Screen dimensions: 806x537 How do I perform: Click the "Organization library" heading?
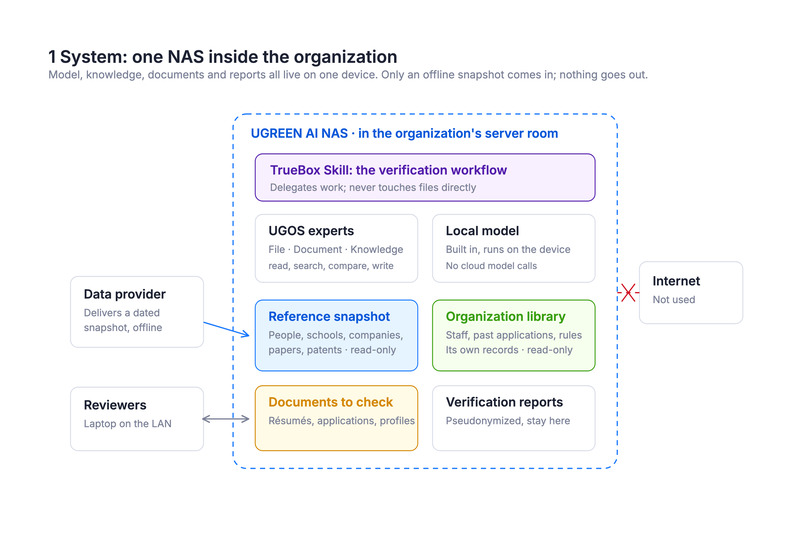[x=505, y=317]
